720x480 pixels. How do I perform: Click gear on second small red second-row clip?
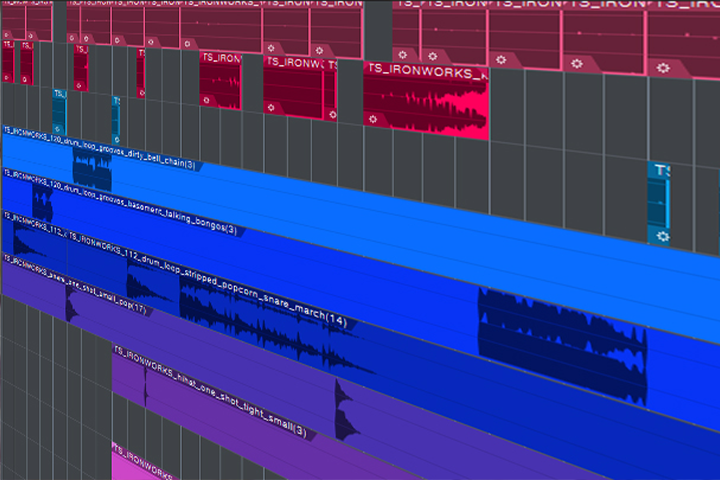click(25, 80)
